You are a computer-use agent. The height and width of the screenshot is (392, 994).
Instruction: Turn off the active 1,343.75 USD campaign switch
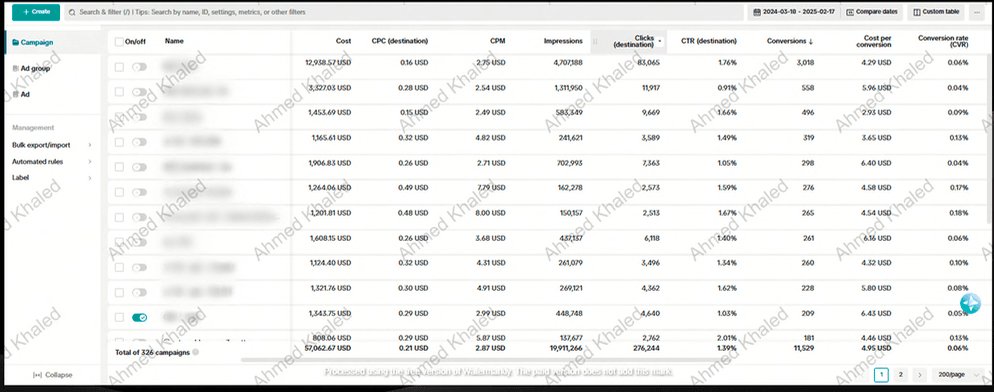139,317
